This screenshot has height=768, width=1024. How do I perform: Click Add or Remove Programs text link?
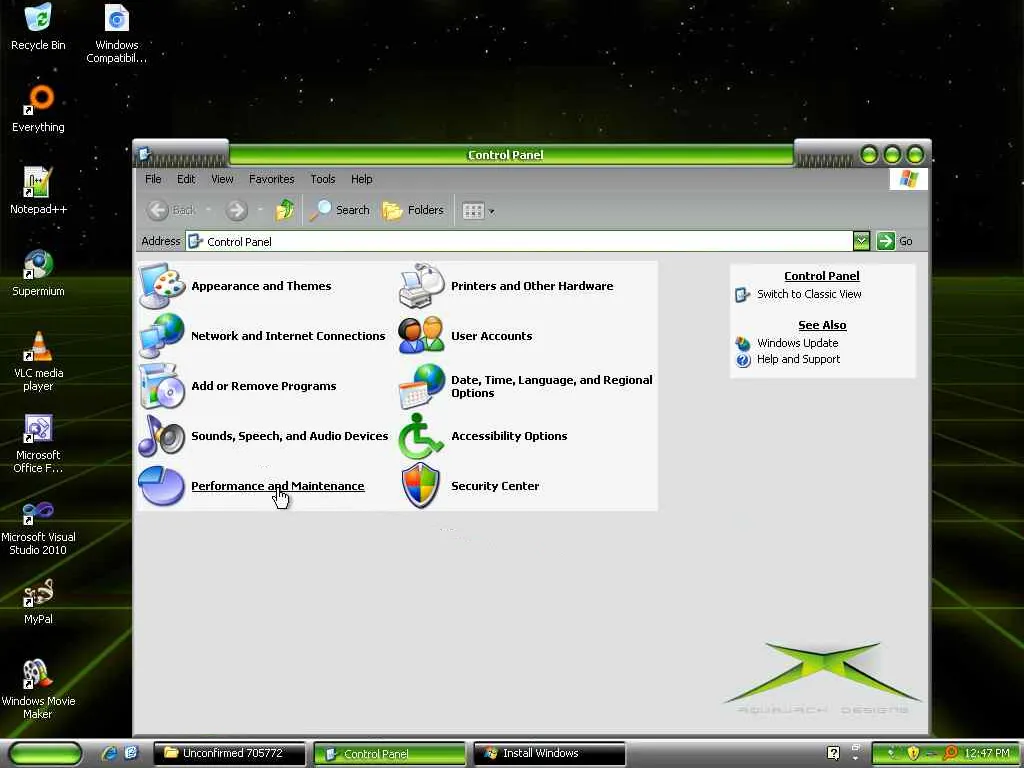263,386
